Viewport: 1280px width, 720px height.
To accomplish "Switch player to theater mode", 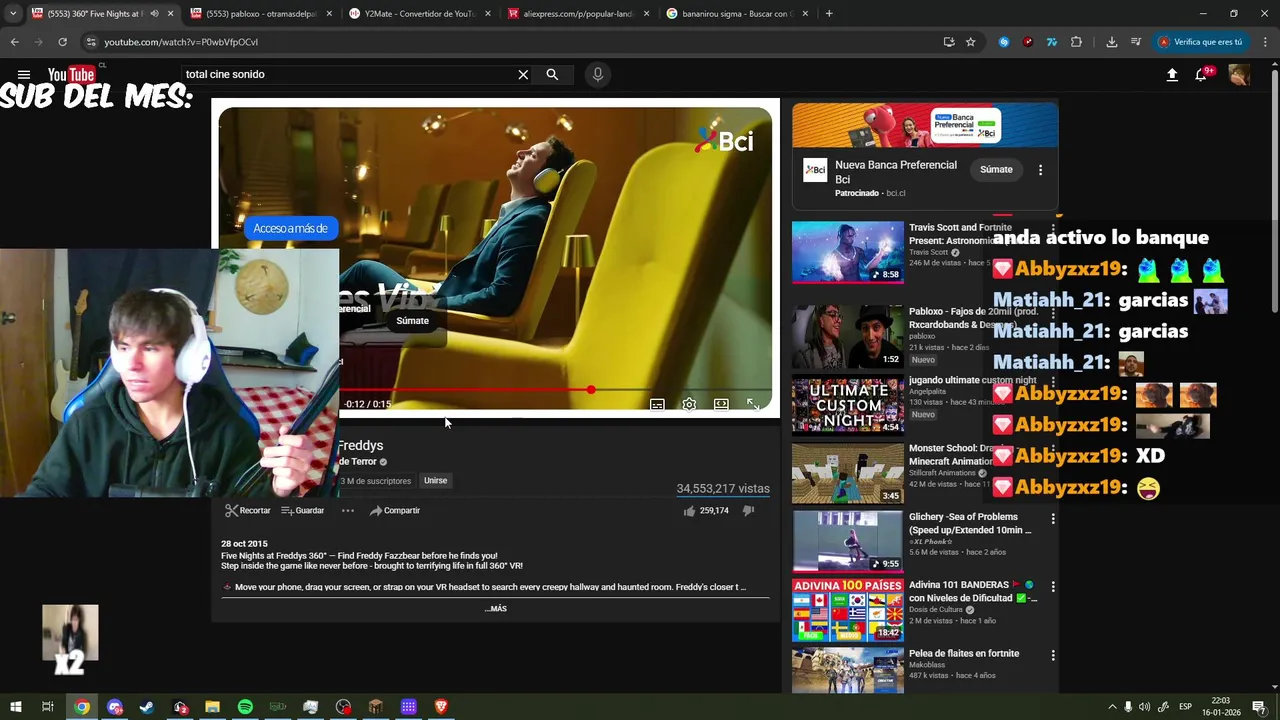I will [x=721, y=404].
